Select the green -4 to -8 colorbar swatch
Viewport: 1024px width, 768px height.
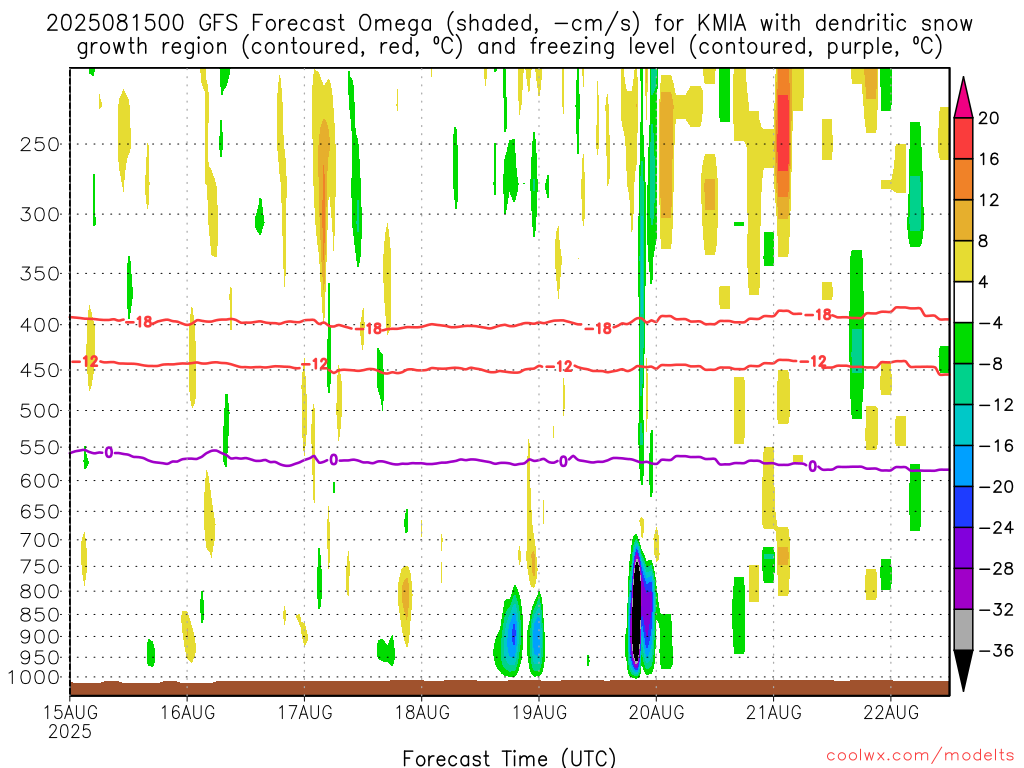[963, 343]
